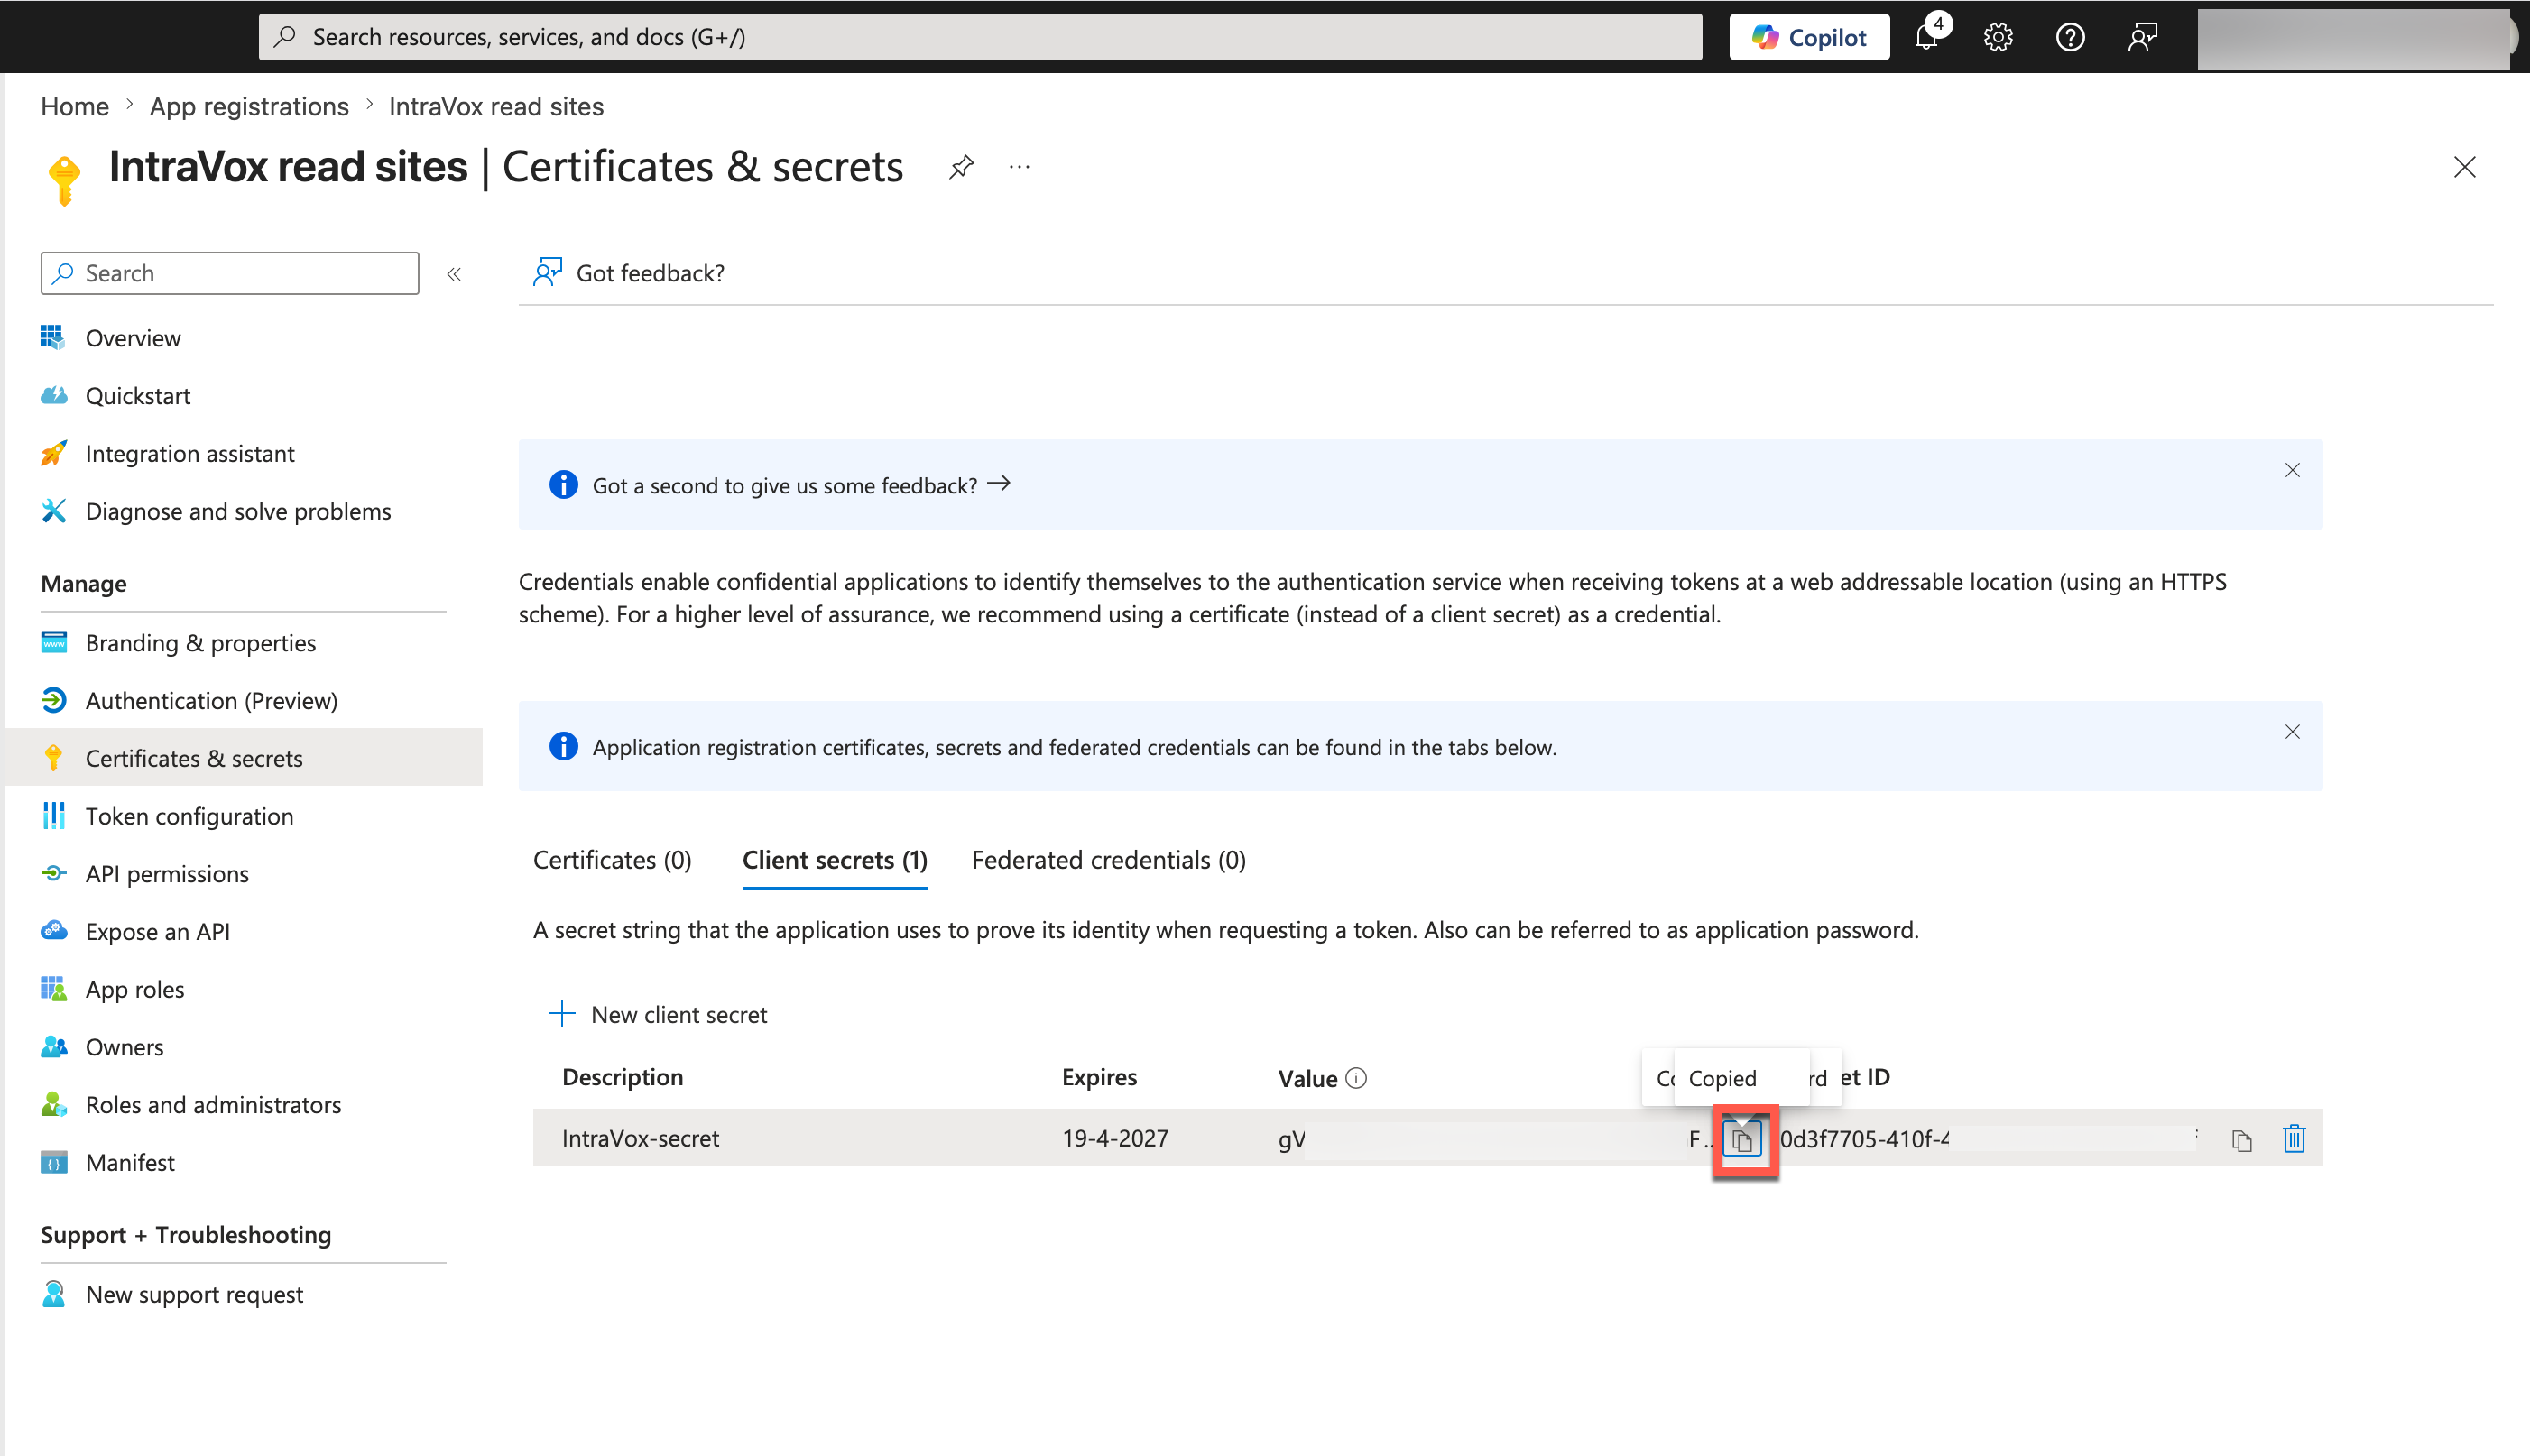2530x1456 pixels.
Task: Close the Certificates & secrets blade
Action: (x=2464, y=167)
